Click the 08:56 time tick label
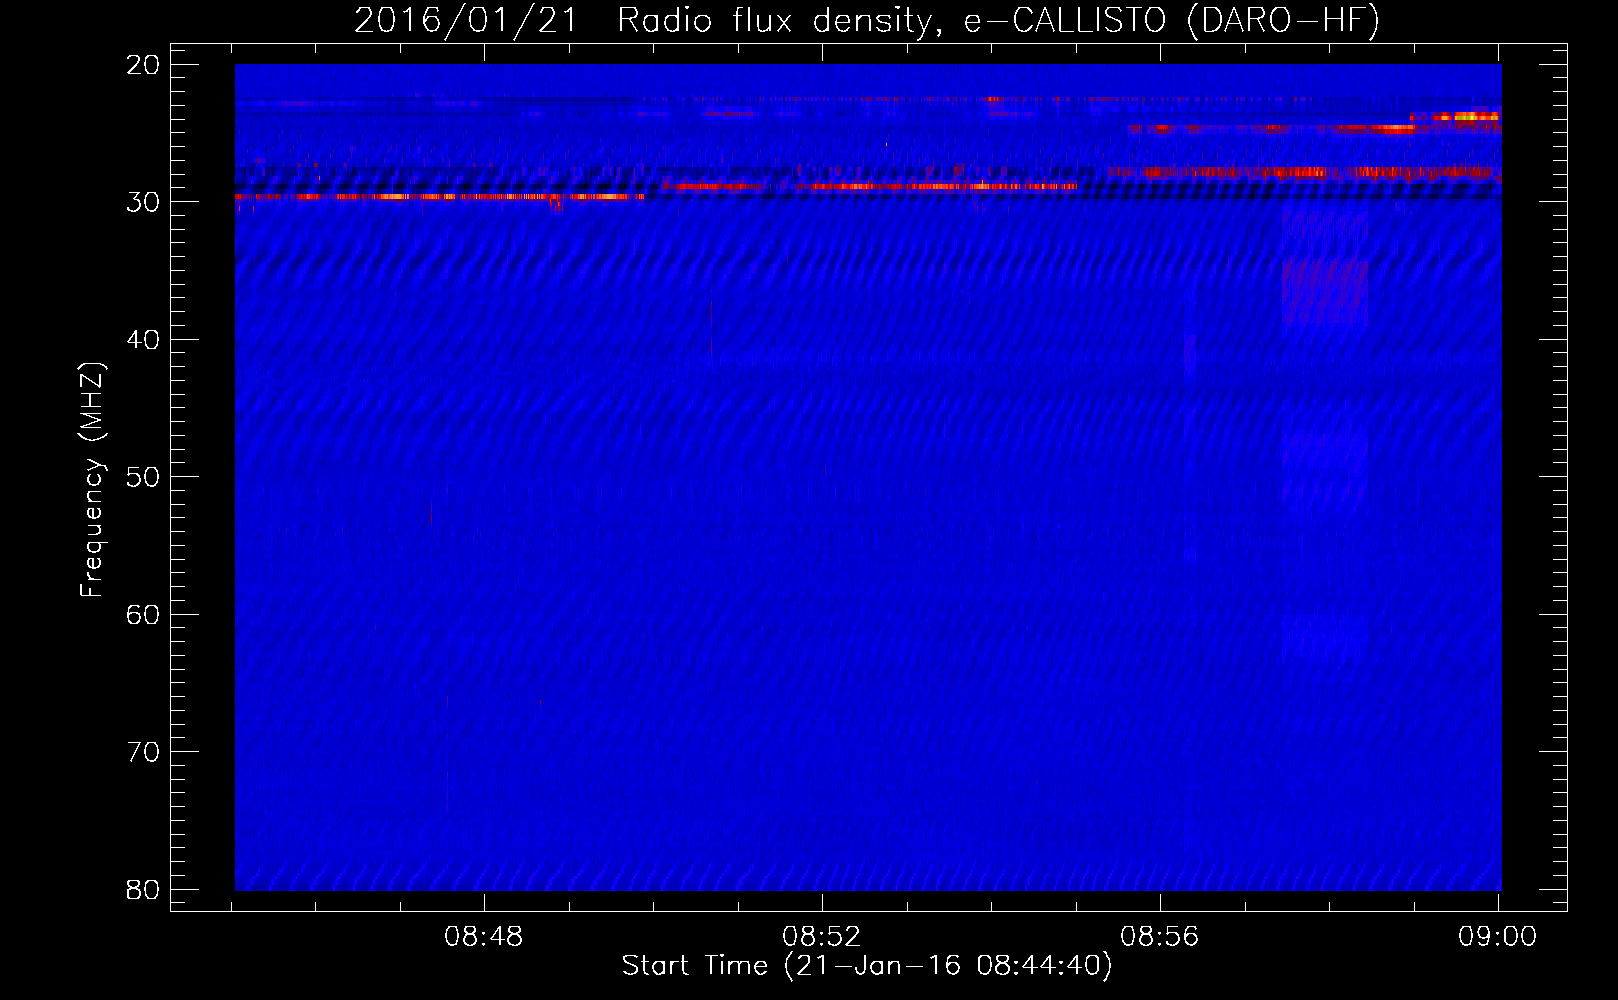 click(1159, 937)
